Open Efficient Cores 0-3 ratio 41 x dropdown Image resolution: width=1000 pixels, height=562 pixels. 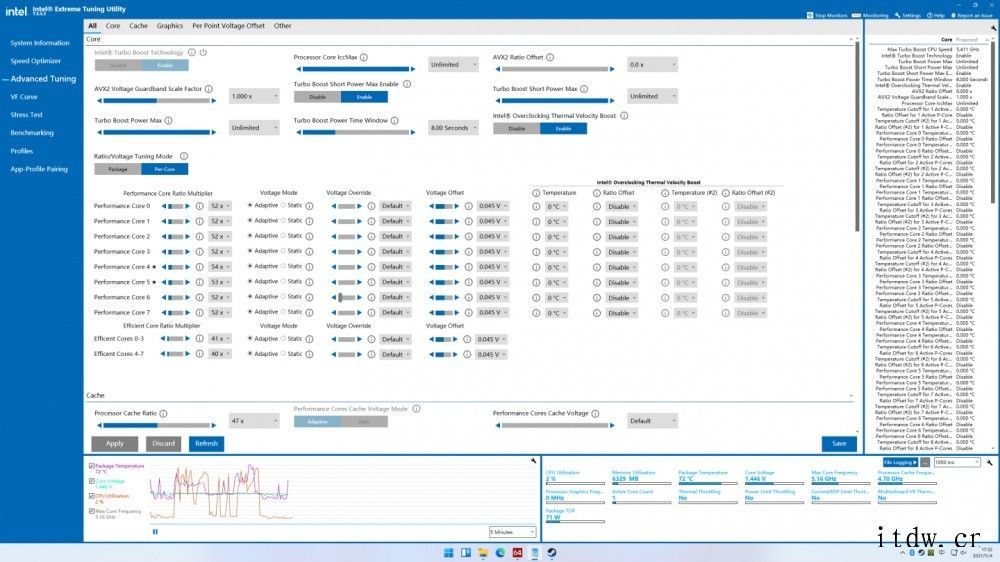click(x=221, y=339)
